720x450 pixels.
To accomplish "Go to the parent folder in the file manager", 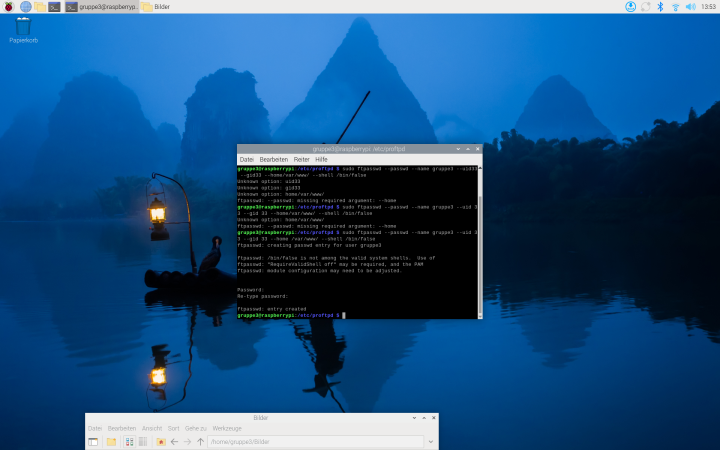I will click(201, 441).
